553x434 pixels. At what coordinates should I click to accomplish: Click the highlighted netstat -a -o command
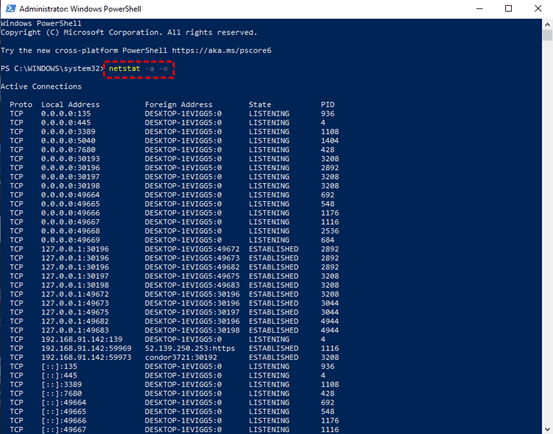click(x=139, y=69)
